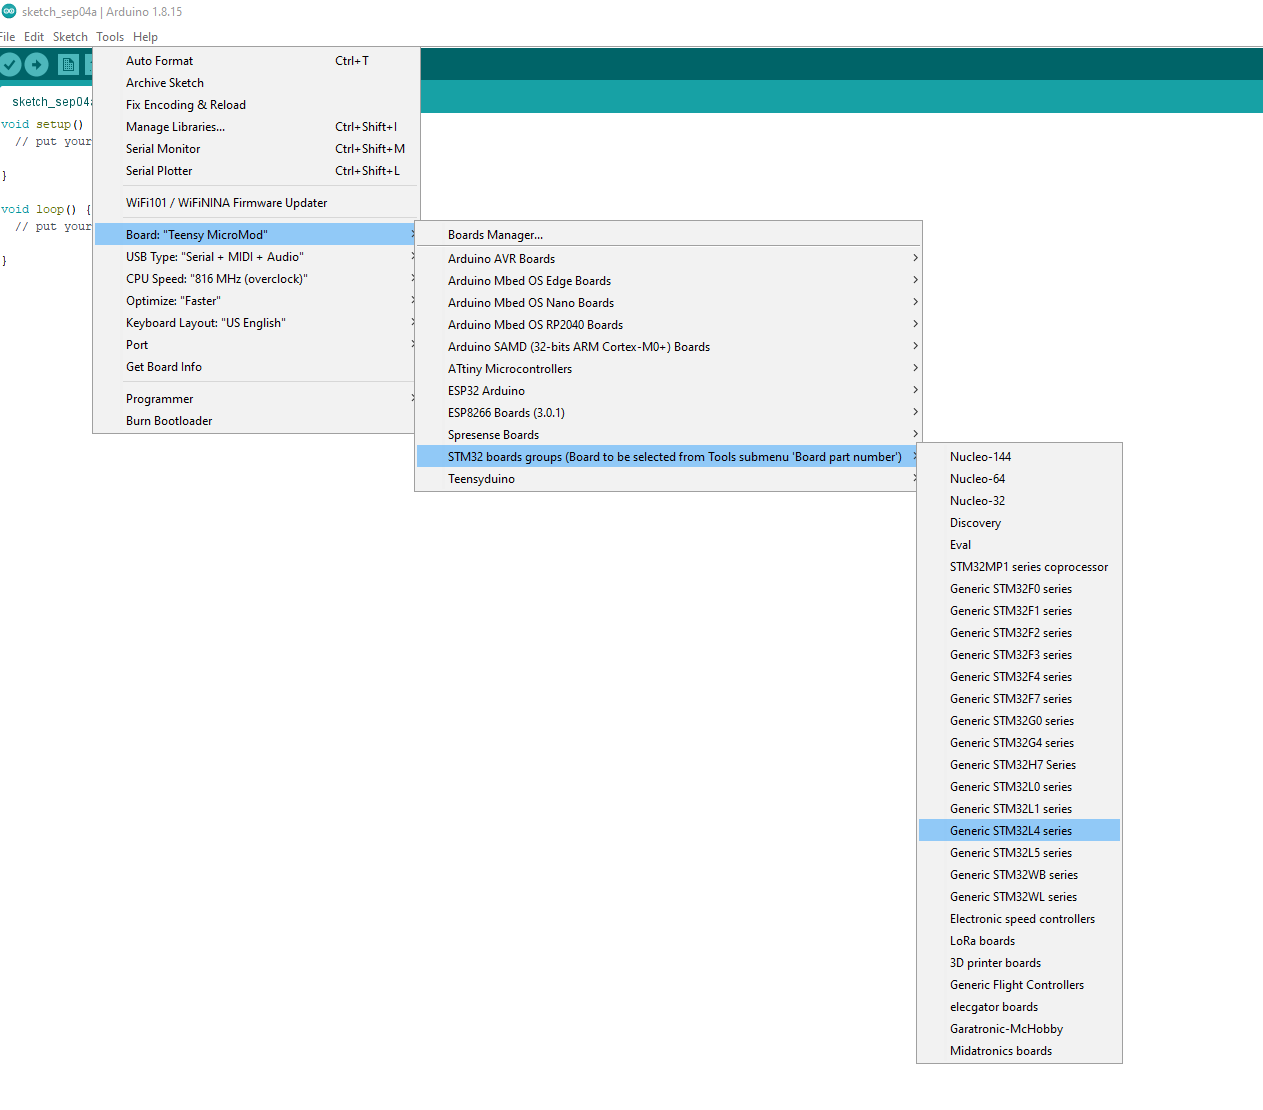Open the Help menu
The width and height of the screenshot is (1263, 1110).
(x=145, y=37)
